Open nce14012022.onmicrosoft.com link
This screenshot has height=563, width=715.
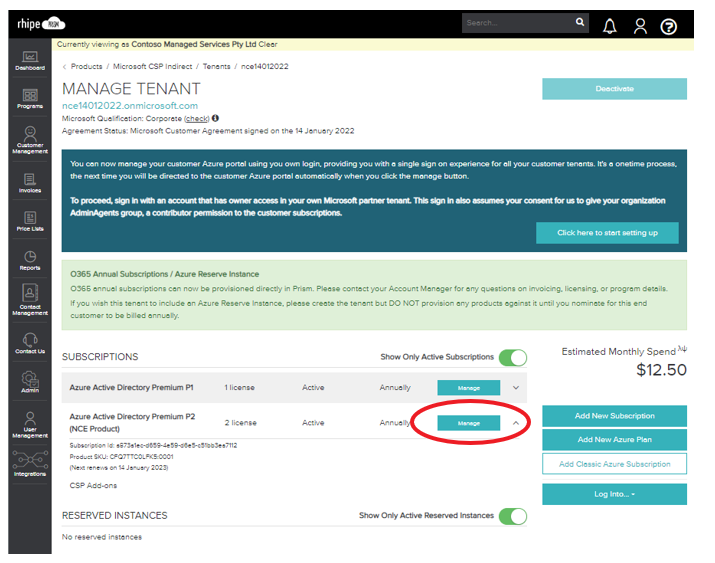tap(130, 106)
